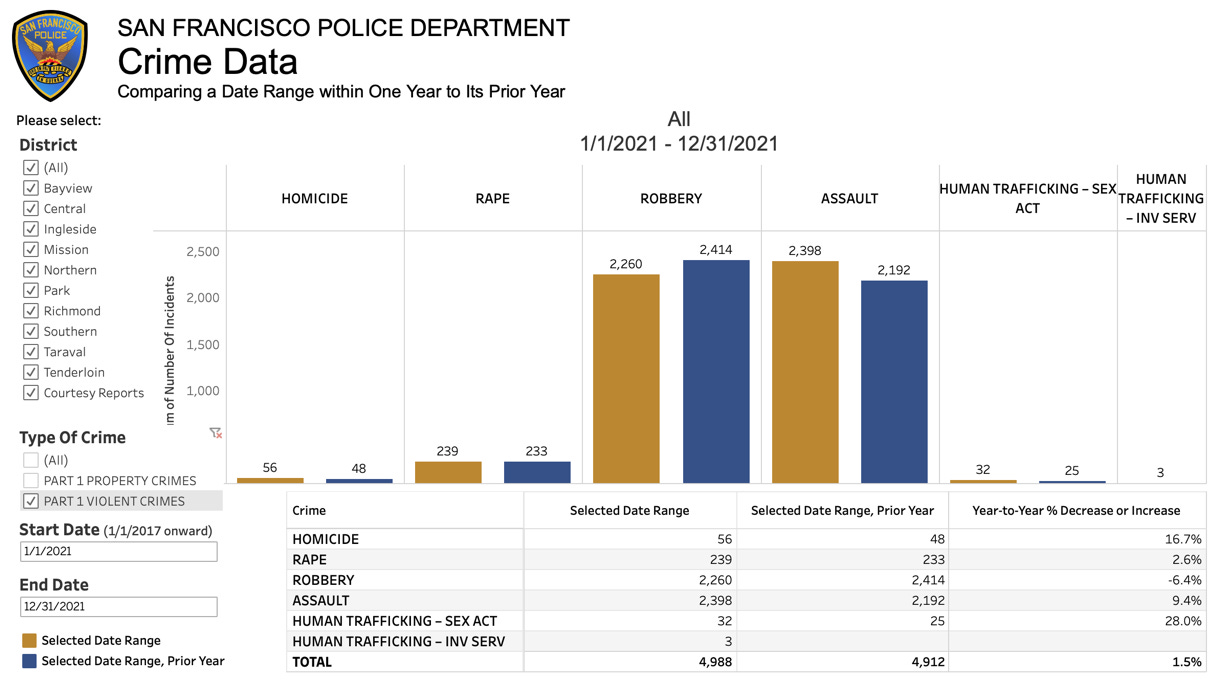The image size is (1220, 691).
Task: Disable the Tenderloin district filter
Action: 31,372
